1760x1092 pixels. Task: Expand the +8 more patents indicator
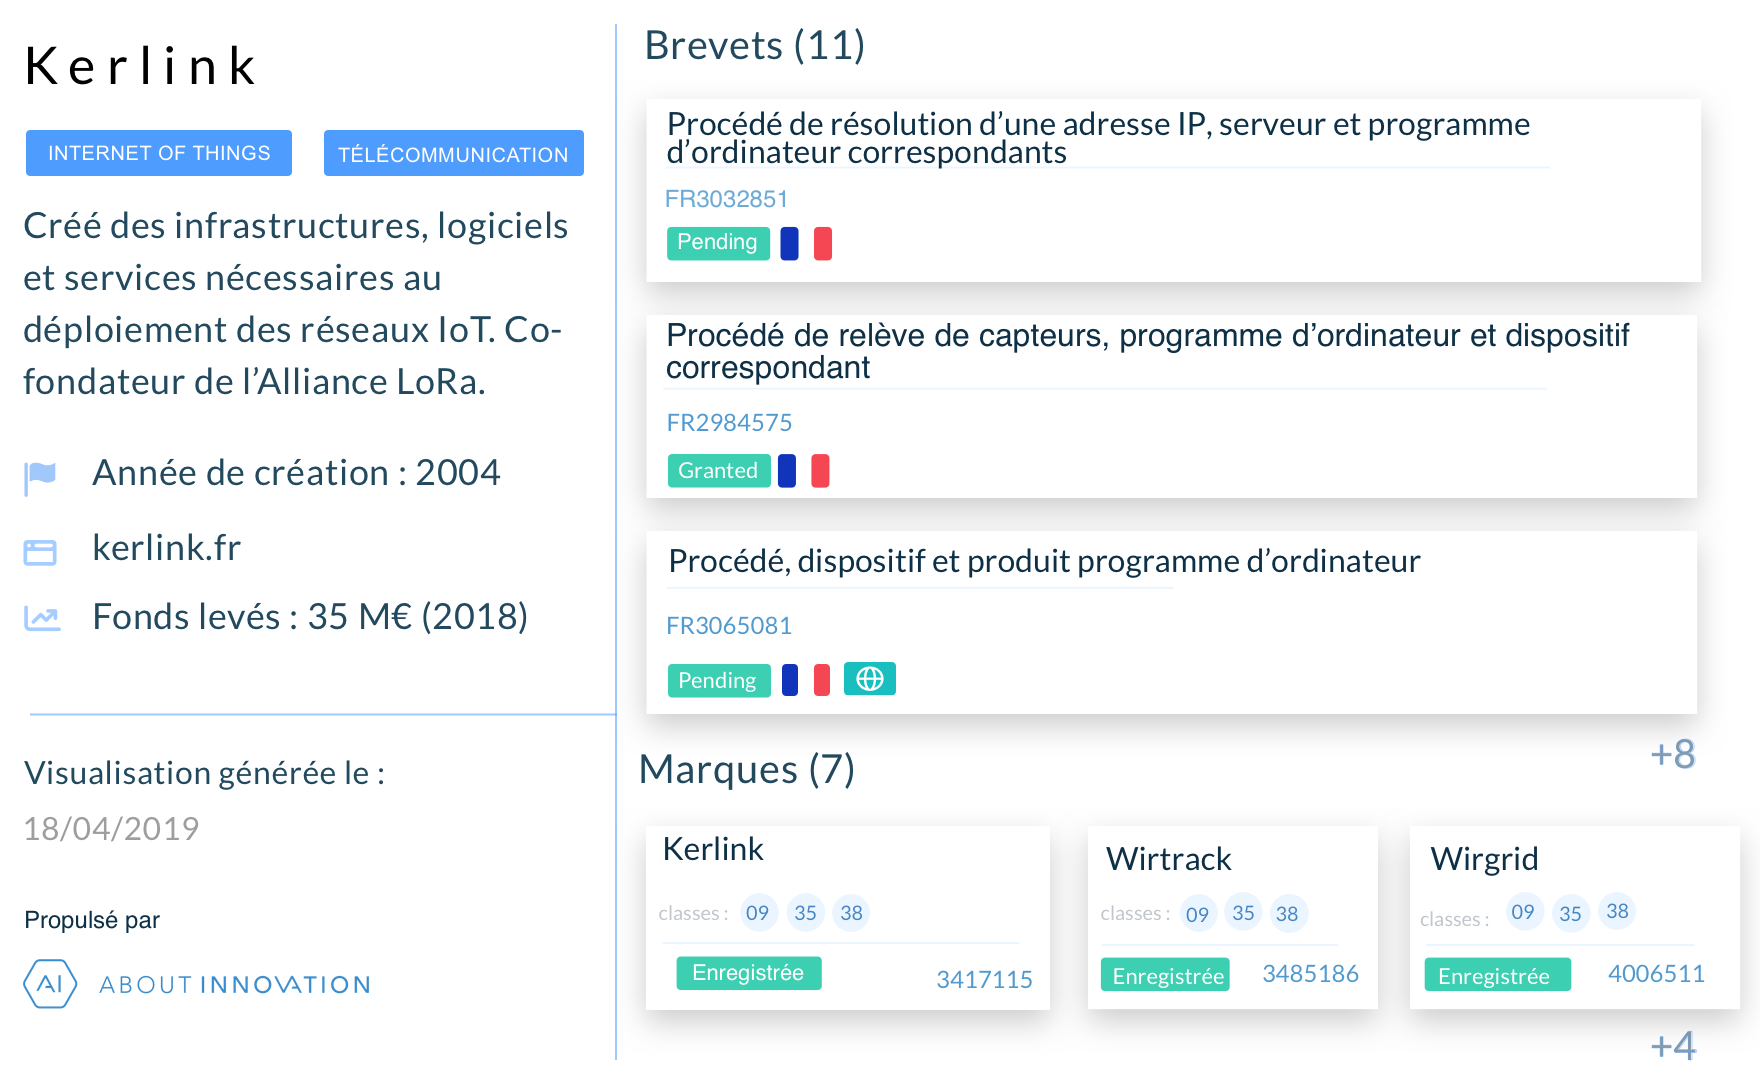click(1672, 754)
